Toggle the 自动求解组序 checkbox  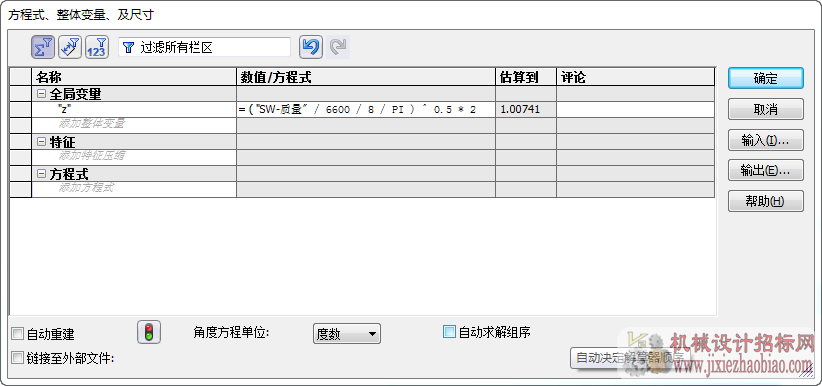click(449, 331)
